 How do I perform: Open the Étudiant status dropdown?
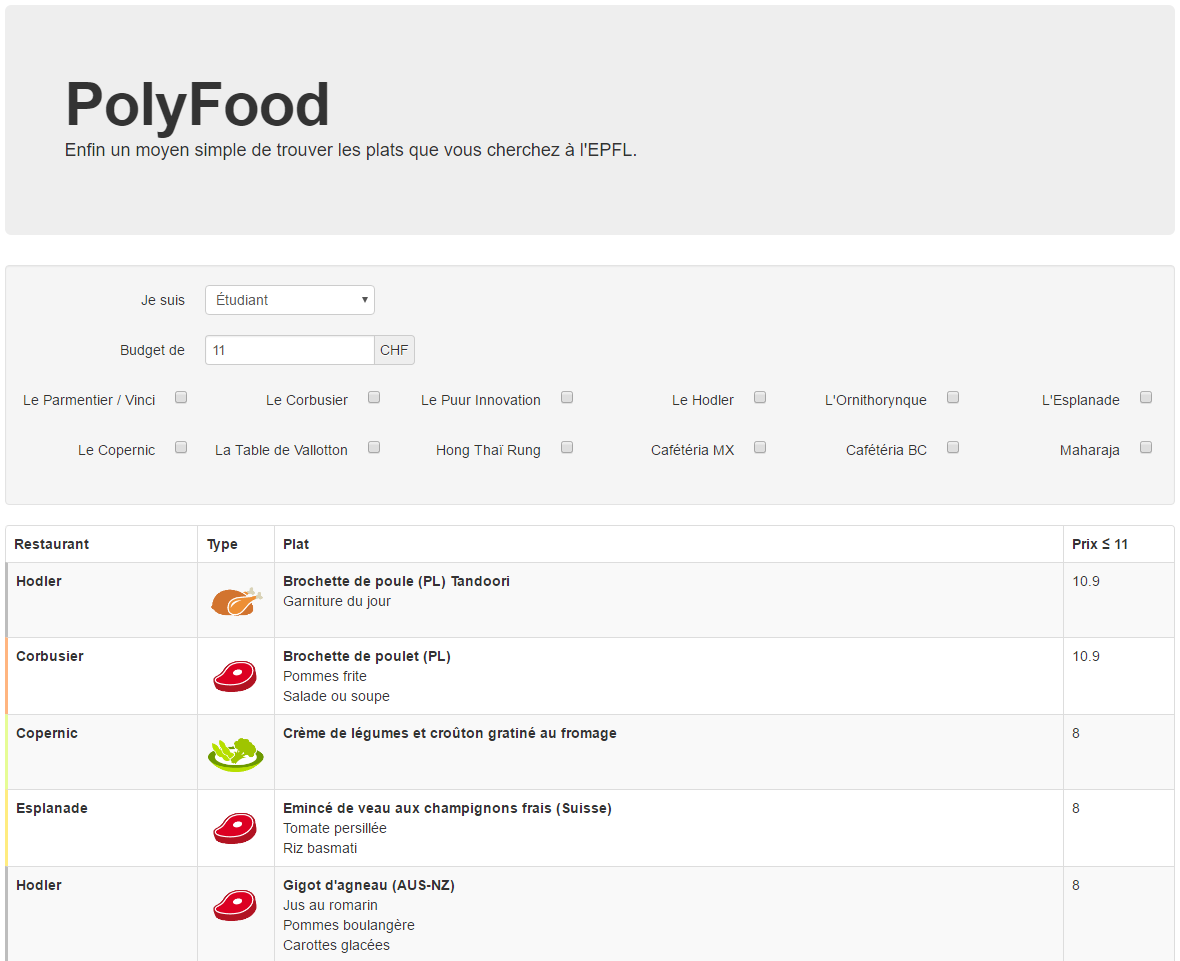[290, 300]
